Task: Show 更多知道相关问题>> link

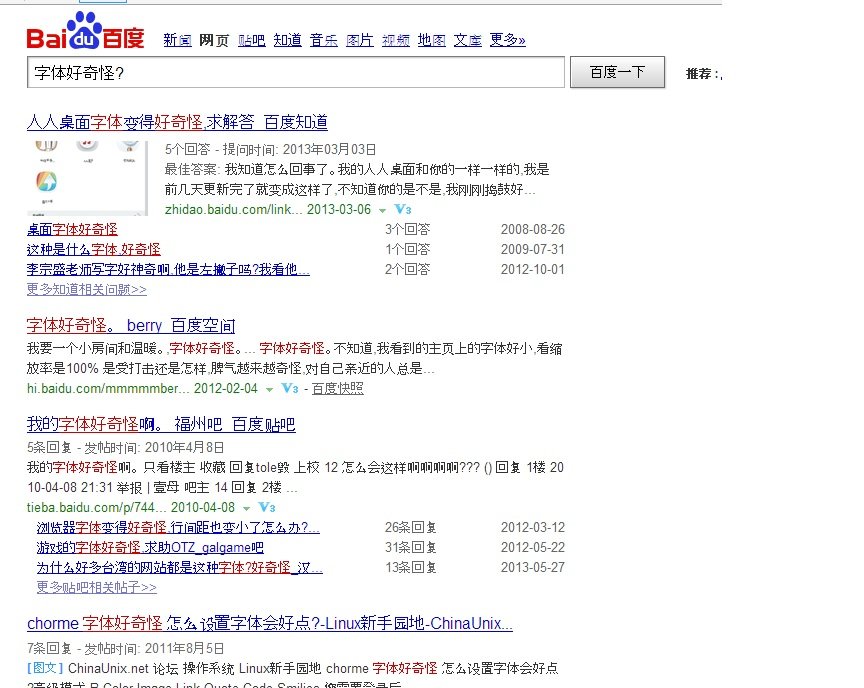Action: coord(86,289)
